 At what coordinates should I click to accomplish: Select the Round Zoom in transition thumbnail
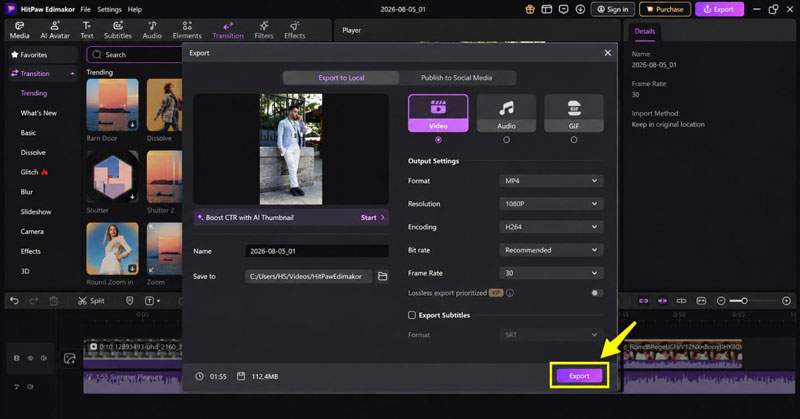coord(112,249)
